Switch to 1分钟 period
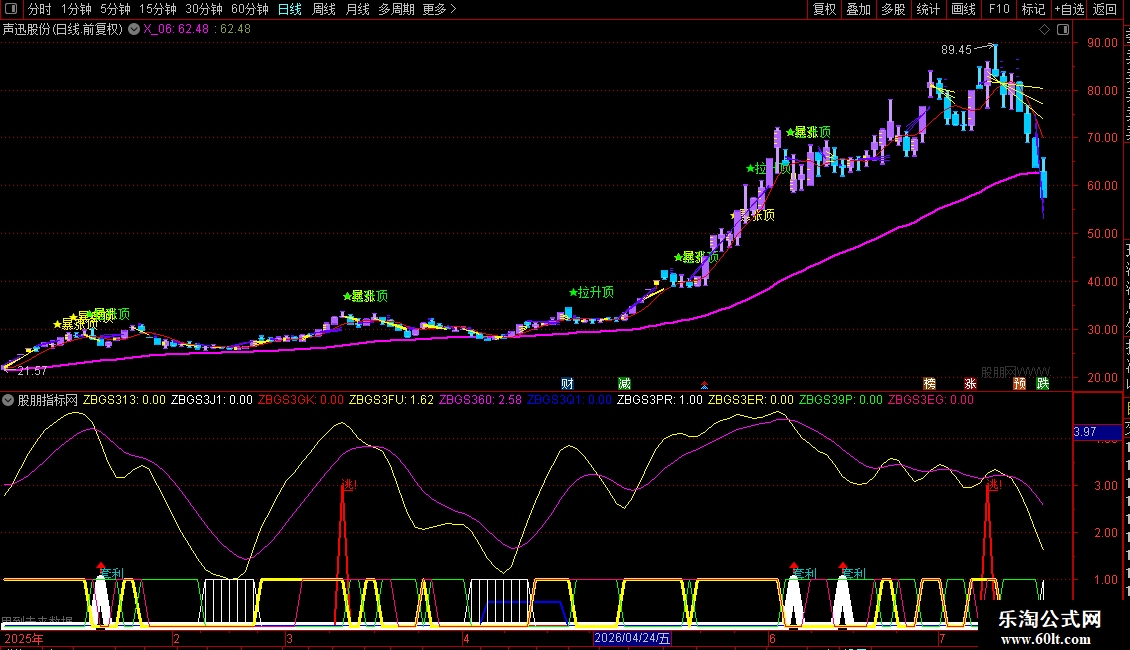This screenshot has height=650, width=1130. coord(76,9)
